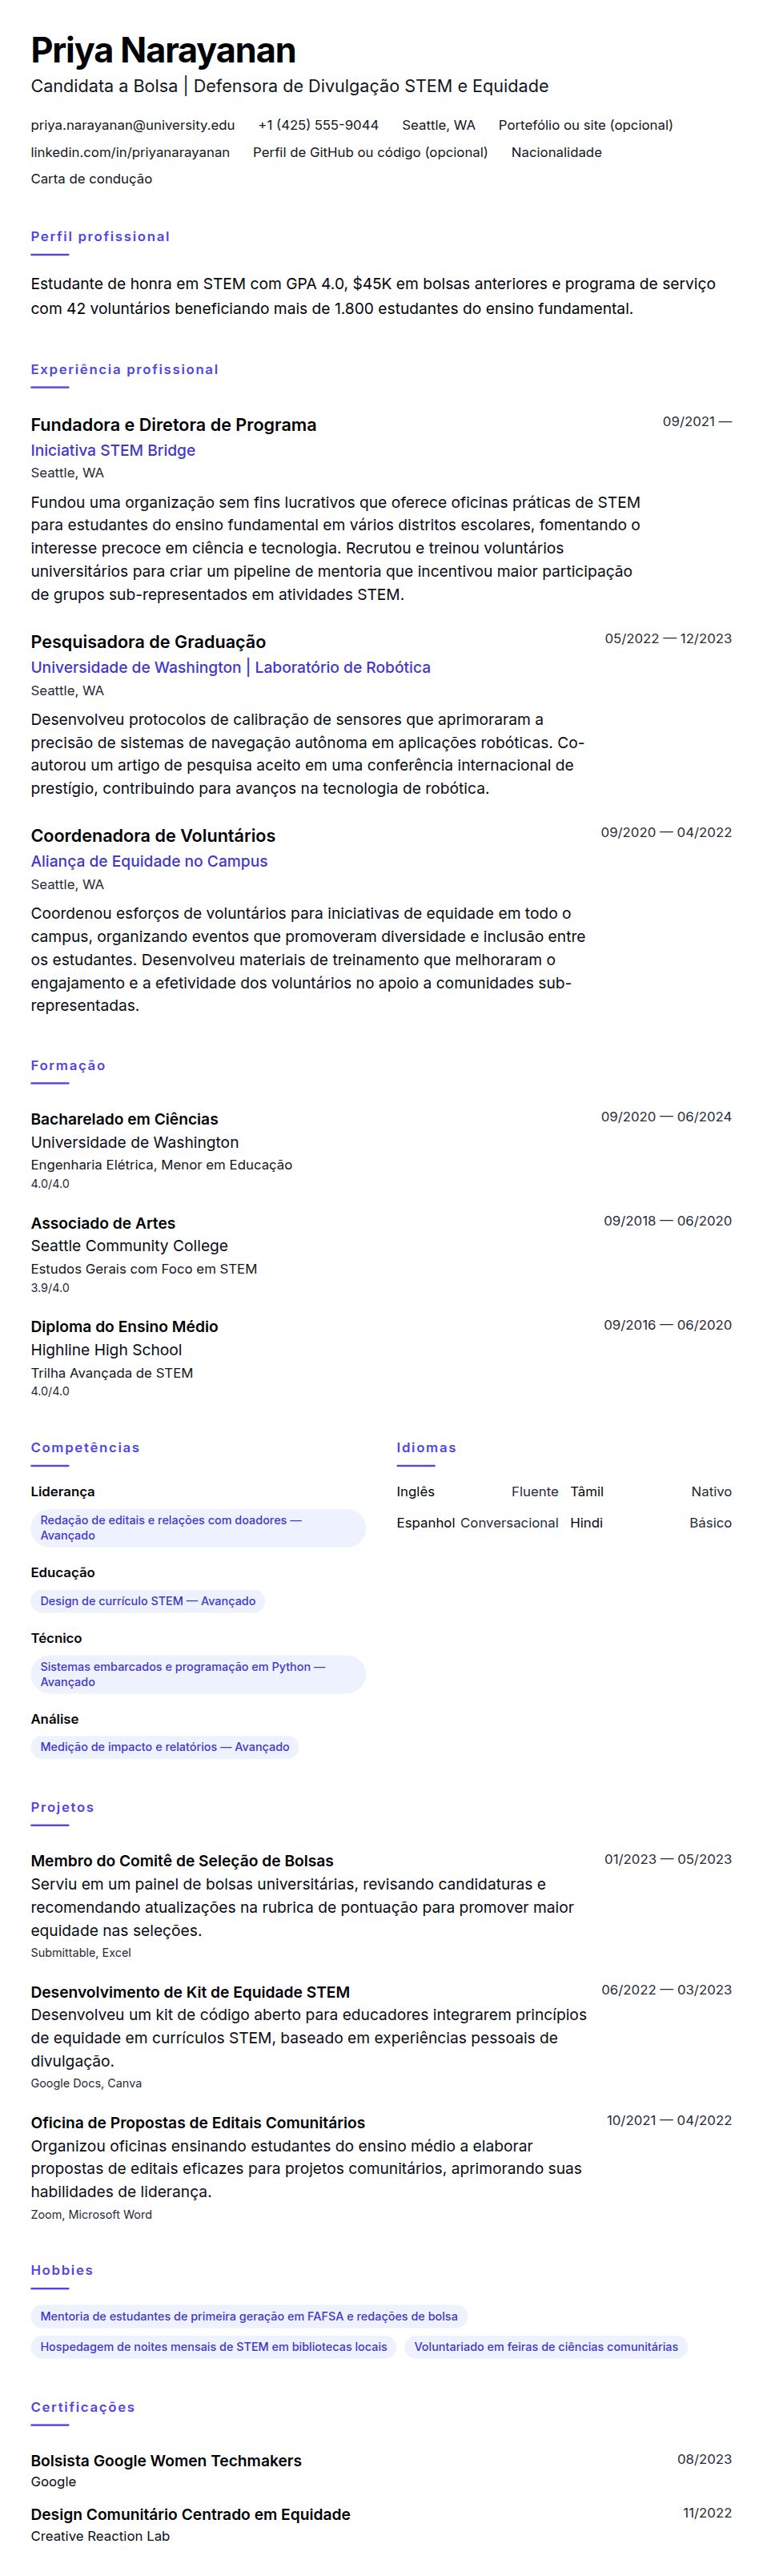Select Desenvolvimento de Kit de Equidade STEM
The image size is (763, 2576).
[190, 1992]
